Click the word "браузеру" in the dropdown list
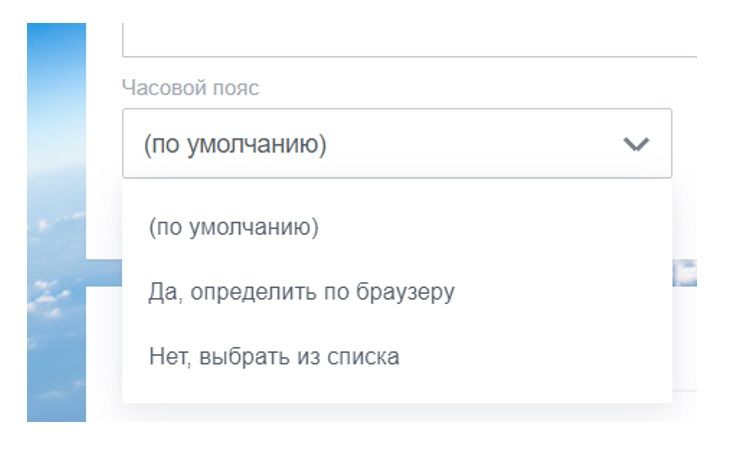 click(412, 292)
